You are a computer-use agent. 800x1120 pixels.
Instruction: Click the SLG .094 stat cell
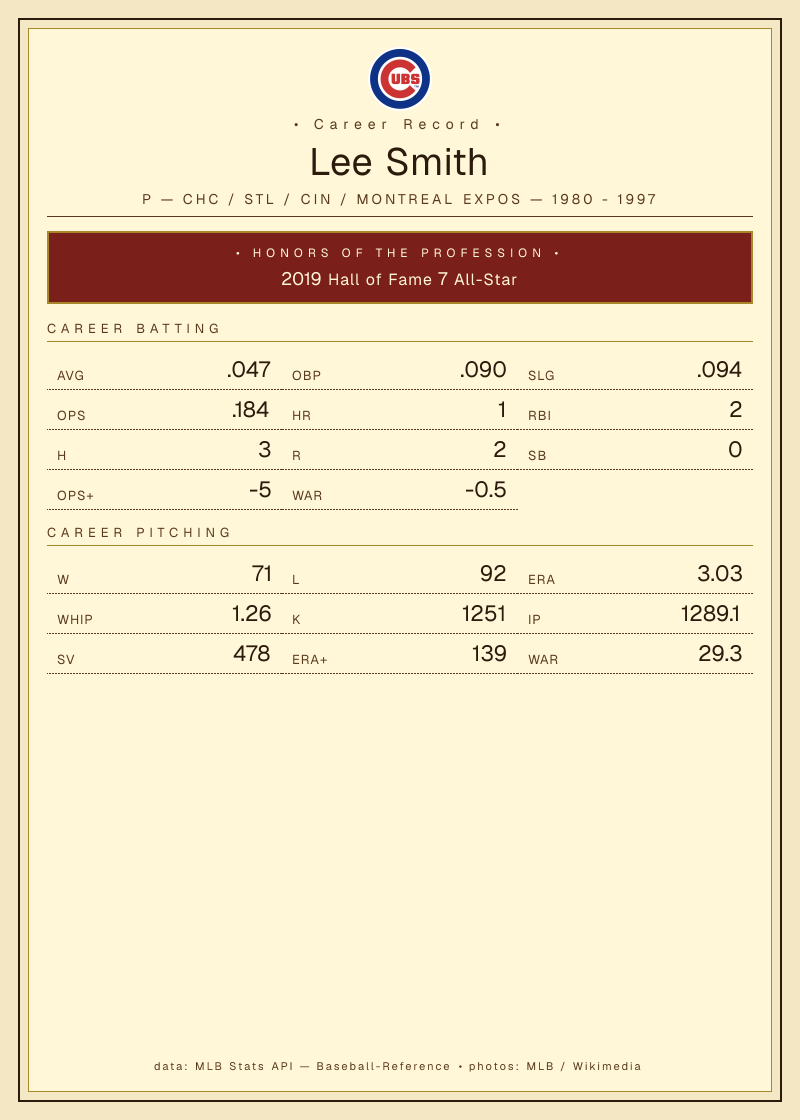pyautogui.click(x=635, y=370)
